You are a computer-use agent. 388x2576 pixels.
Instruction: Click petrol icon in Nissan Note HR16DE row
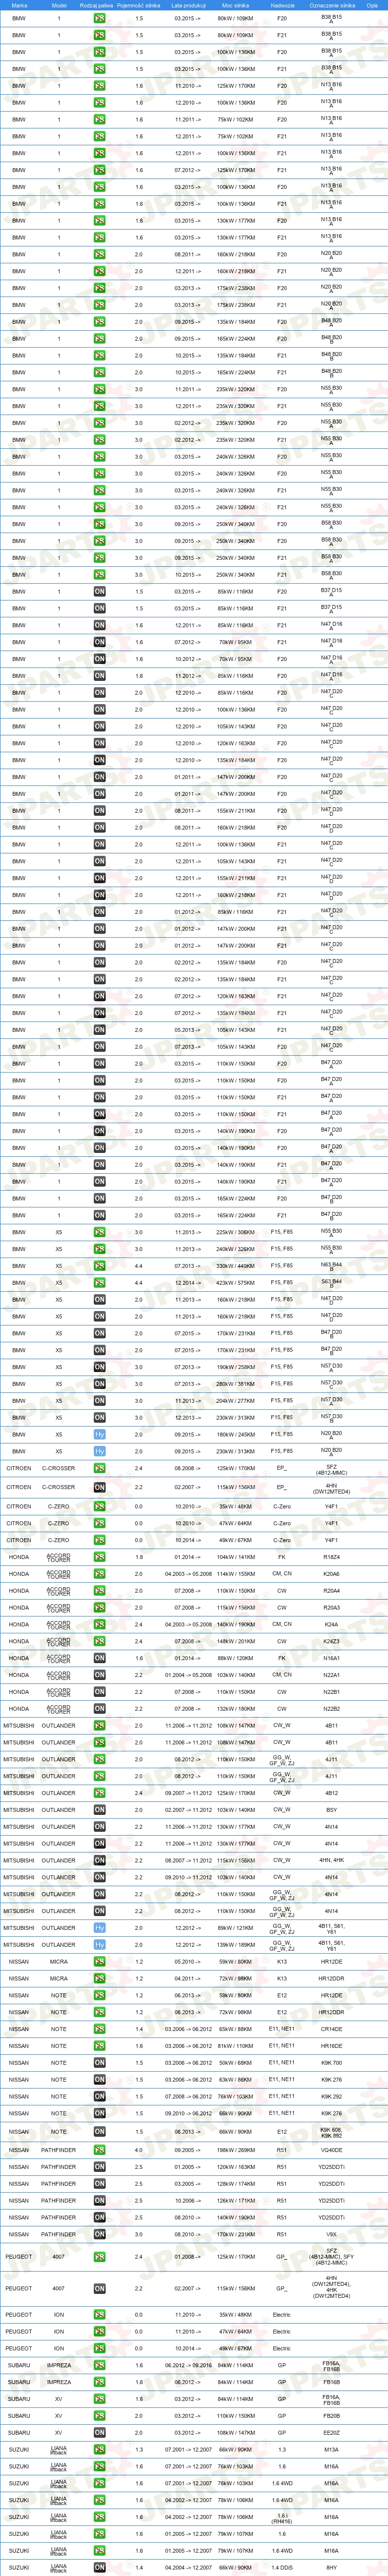[99, 2046]
